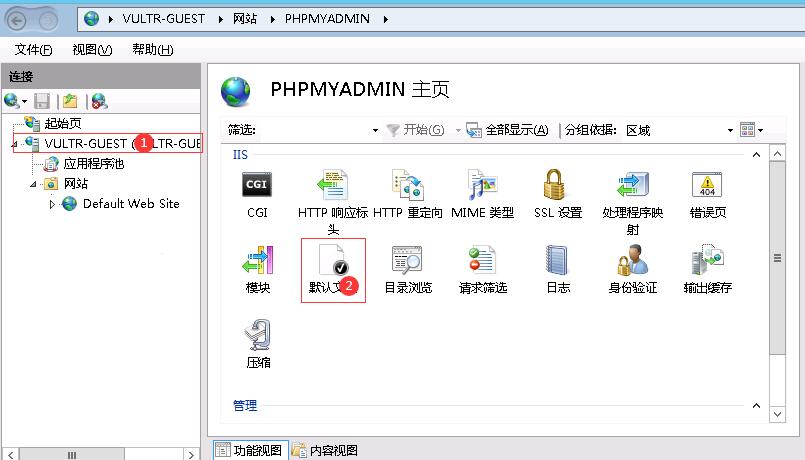Select 应用程序池 tree item
805x460 pixels.
93,164
